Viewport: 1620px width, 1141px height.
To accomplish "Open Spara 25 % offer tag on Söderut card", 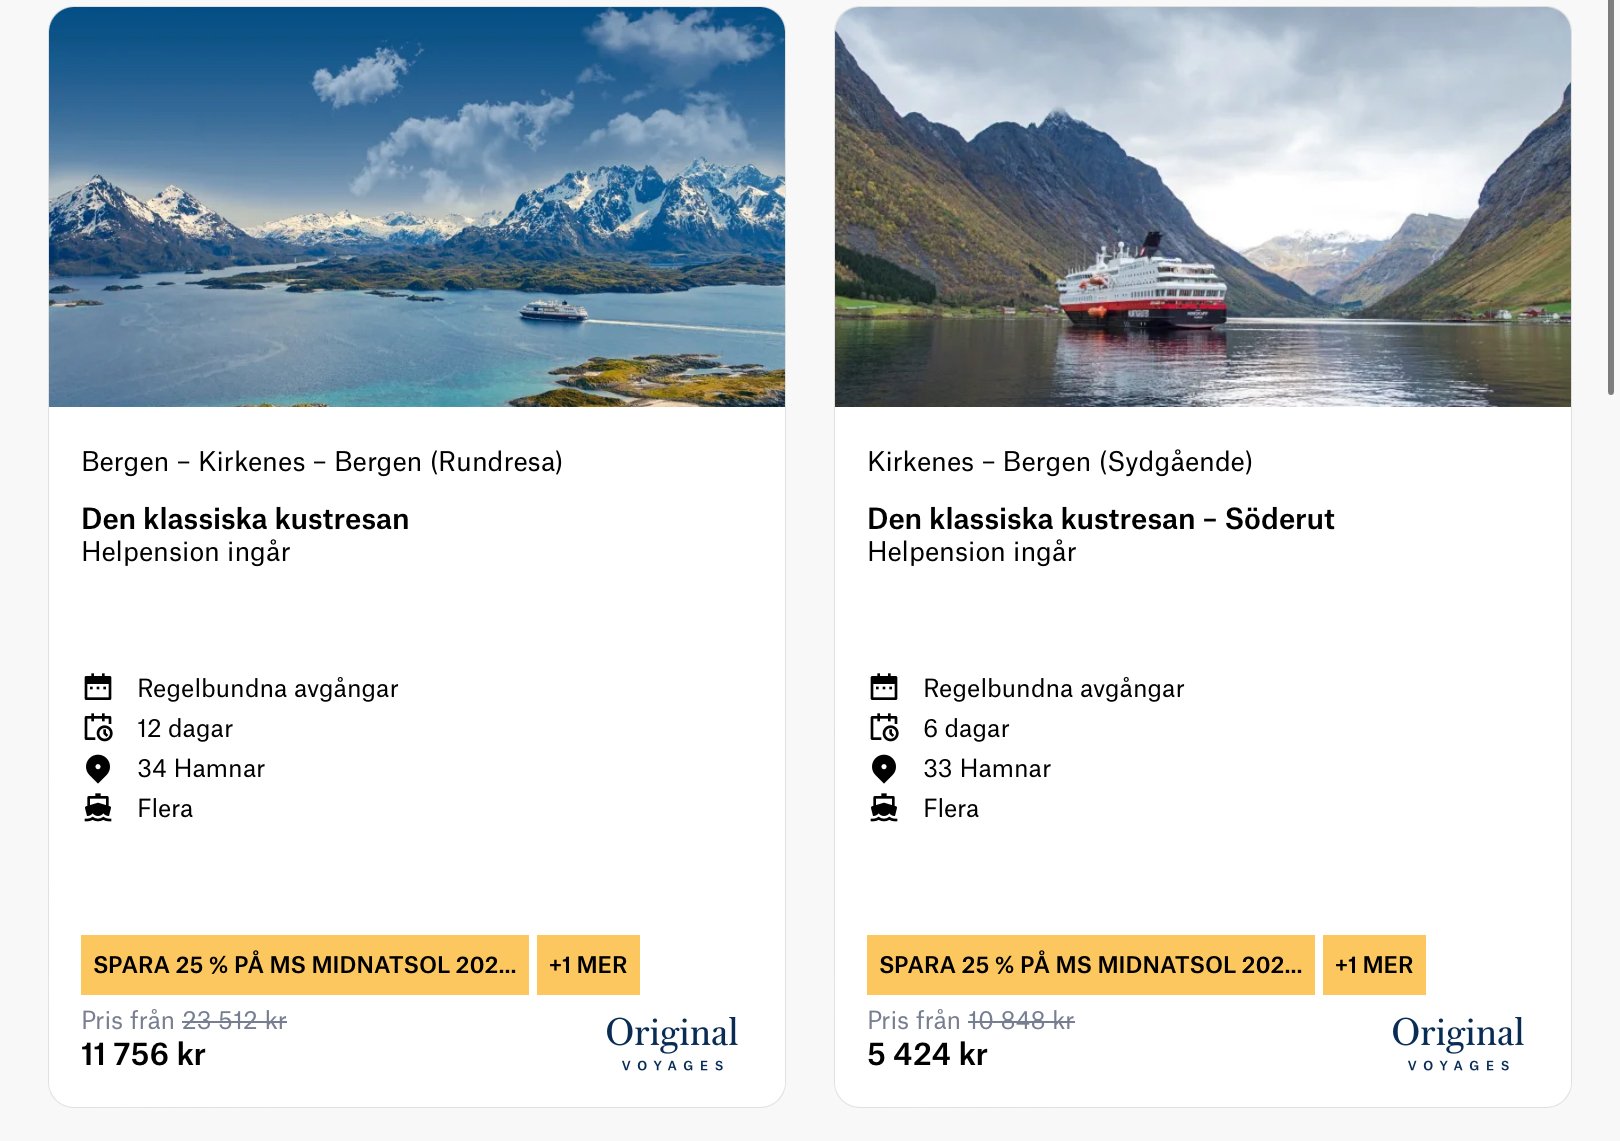I will click(1090, 965).
